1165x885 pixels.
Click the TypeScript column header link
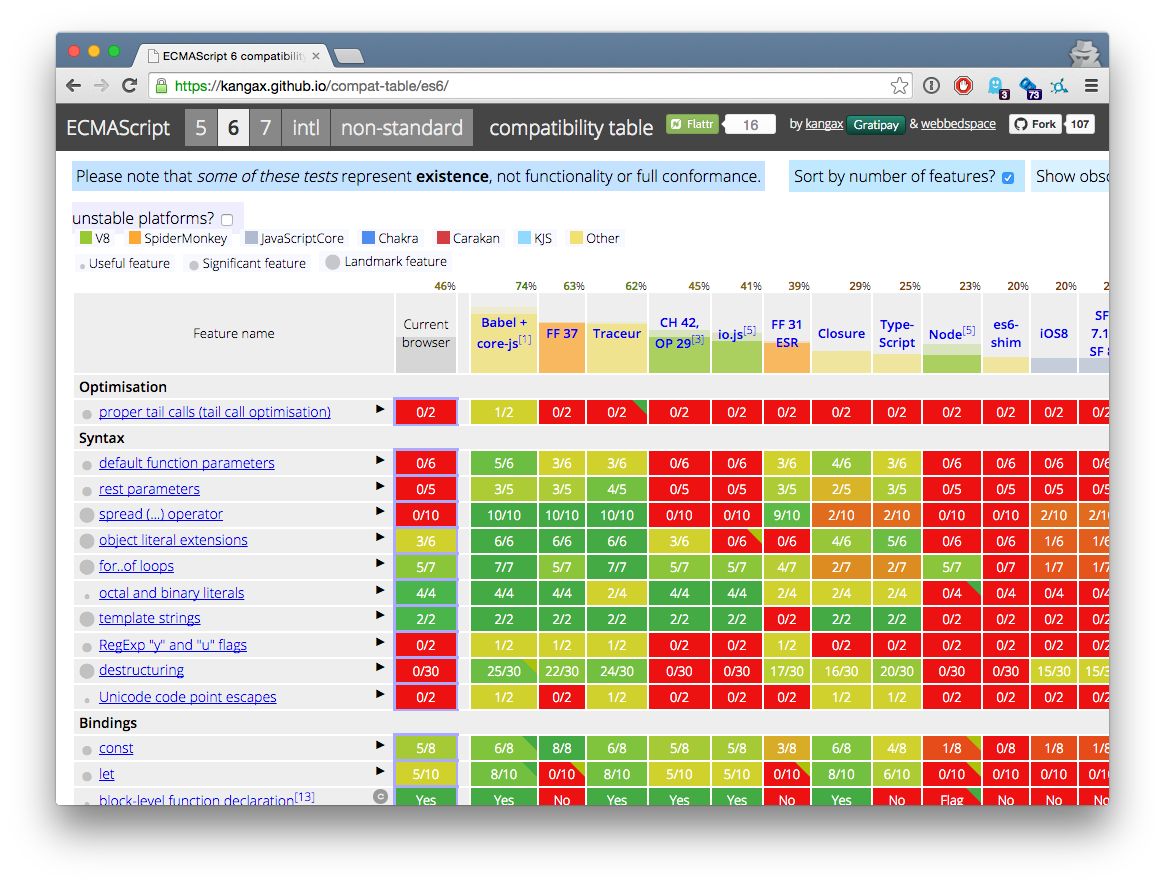(897, 334)
